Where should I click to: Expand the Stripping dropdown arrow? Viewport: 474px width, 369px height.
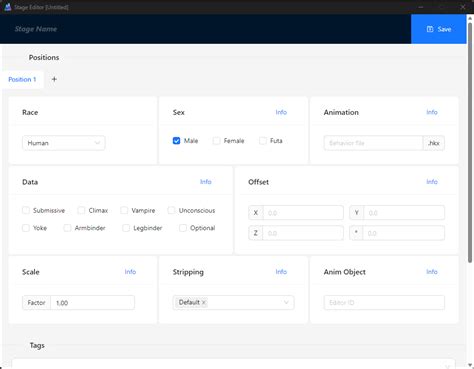click(x=286, y=303)
